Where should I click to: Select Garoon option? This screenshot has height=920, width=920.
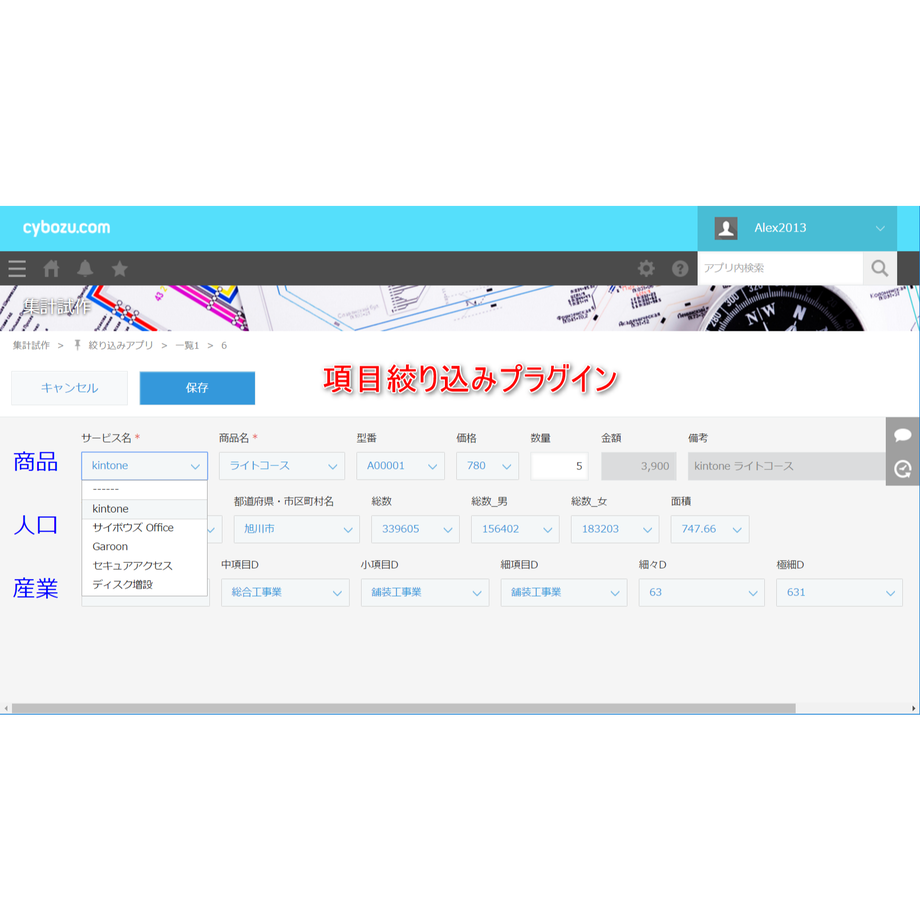click(x=144, y=546)
